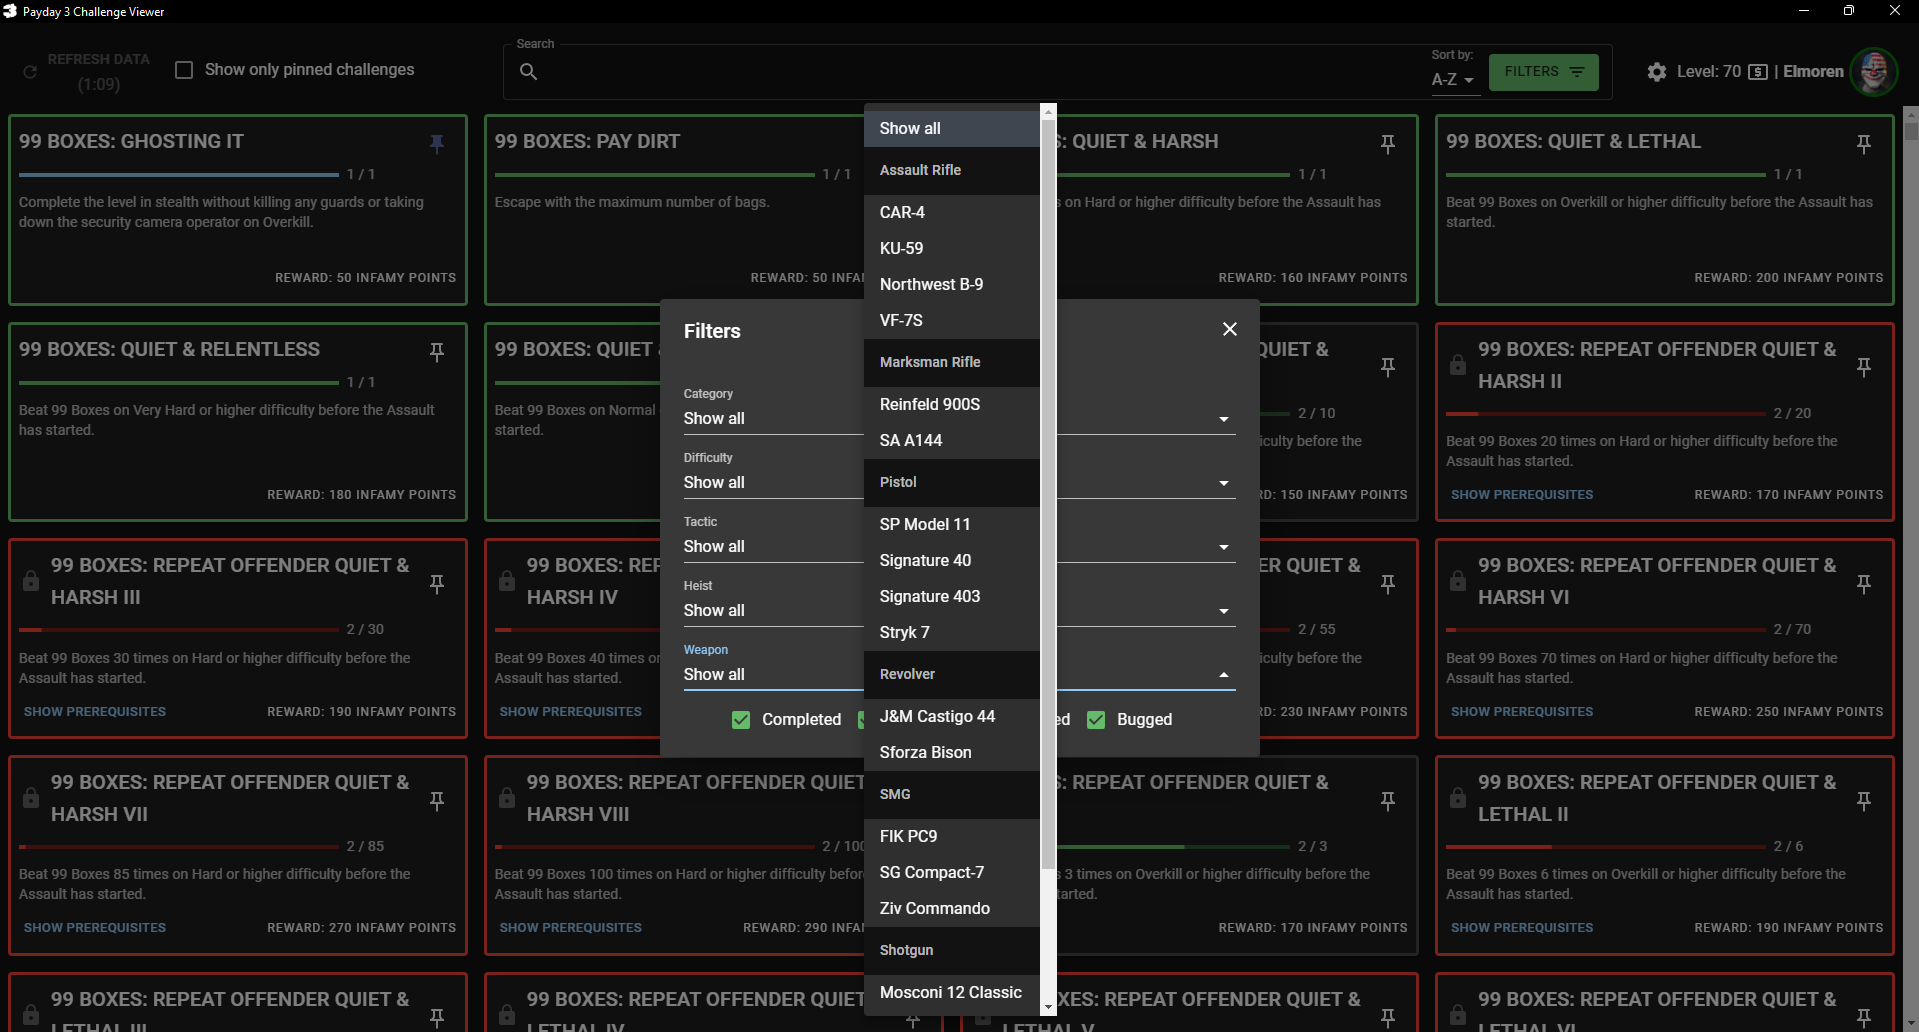This screenshot has width=1919, height=1032.
Task: Click lock icon on Quiet & Lethal II card
Action: 1458,798
